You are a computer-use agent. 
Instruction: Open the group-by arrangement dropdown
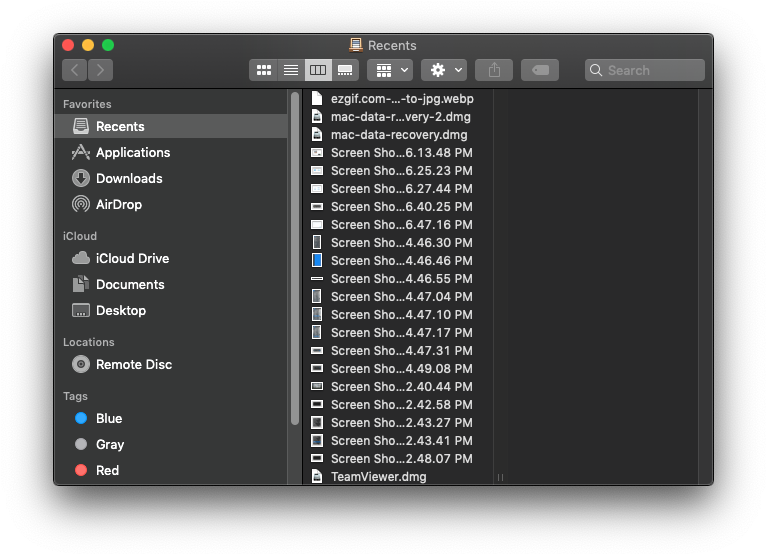pyautogui.click(x=390, y=70)
